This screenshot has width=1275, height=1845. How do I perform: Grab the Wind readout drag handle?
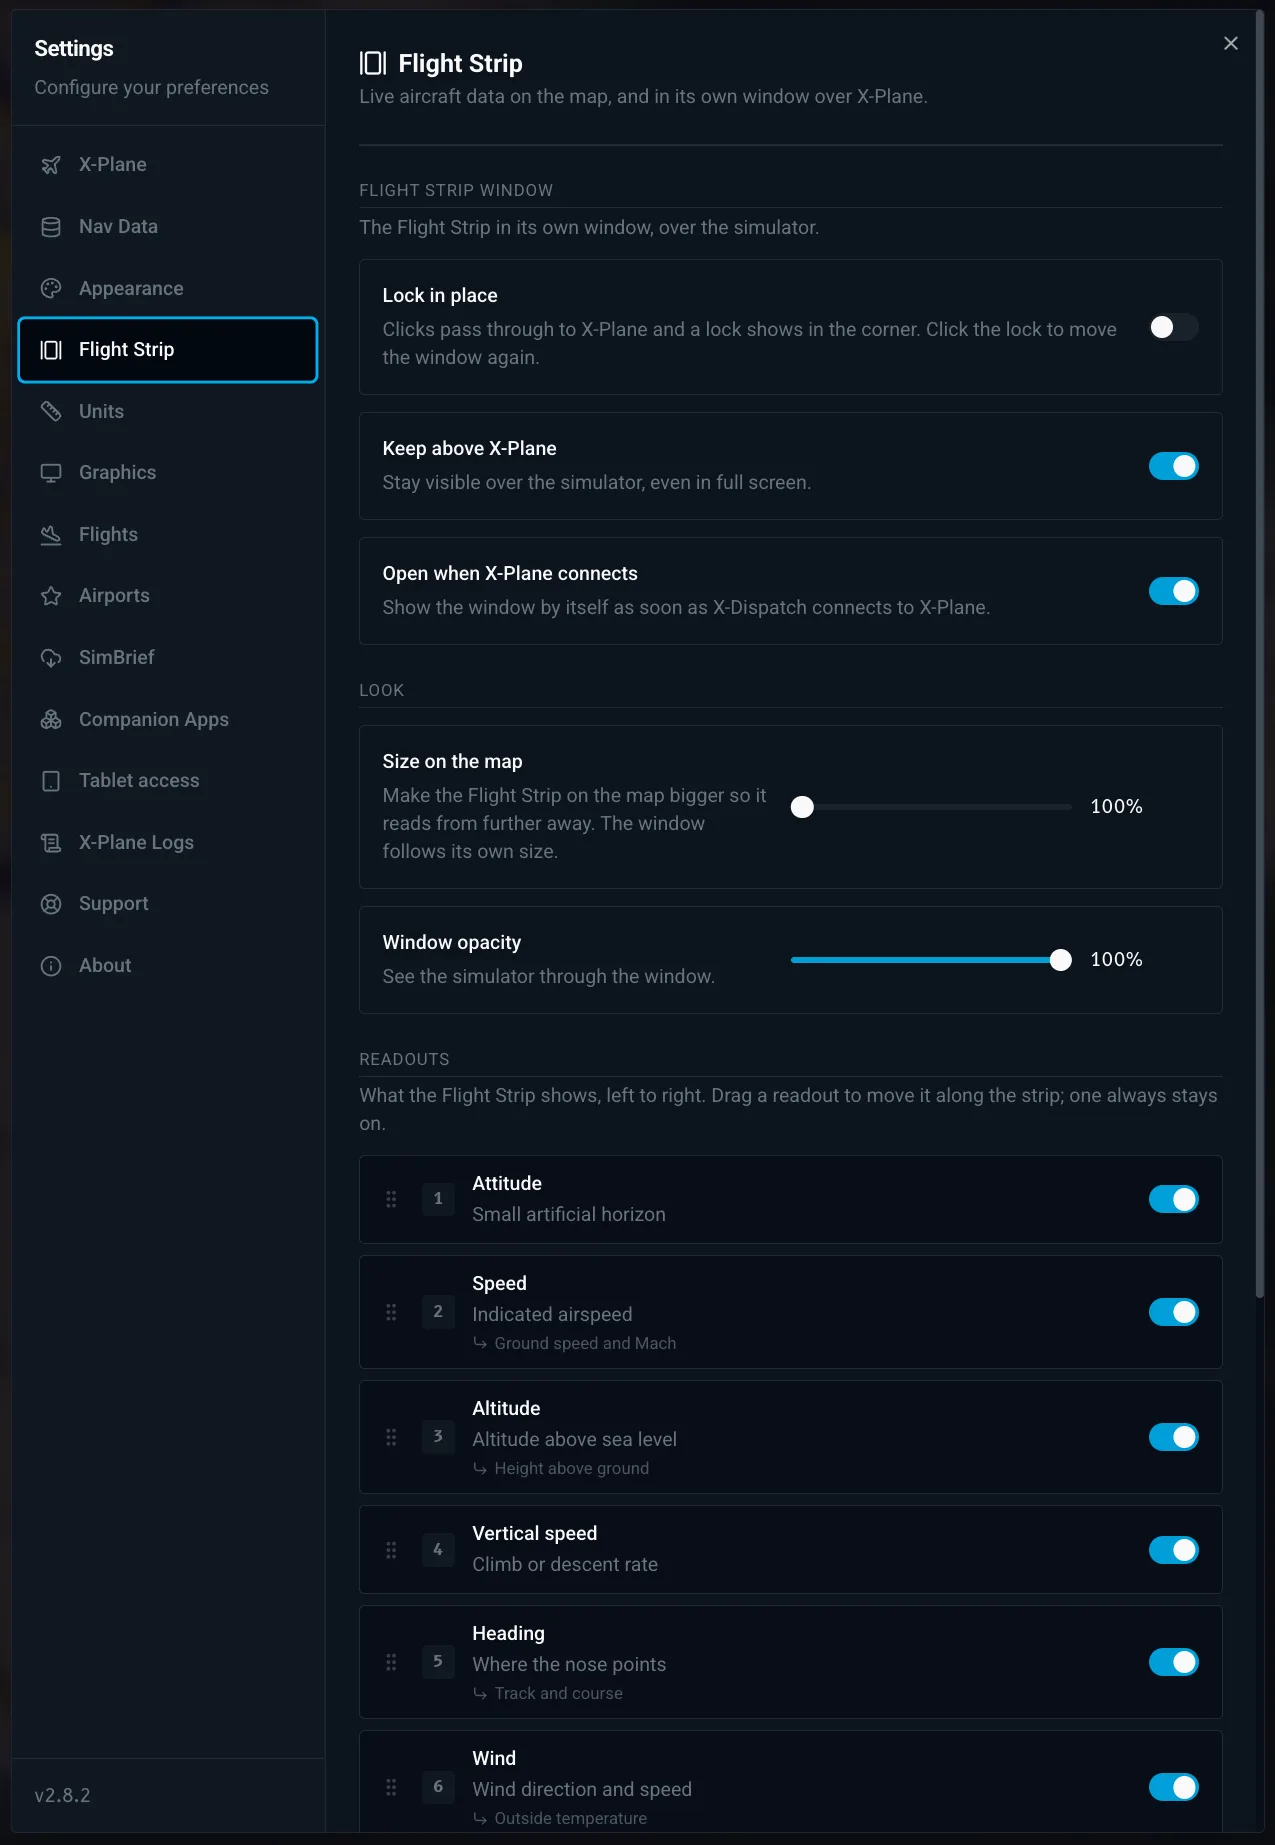(x=391, y=1787)
